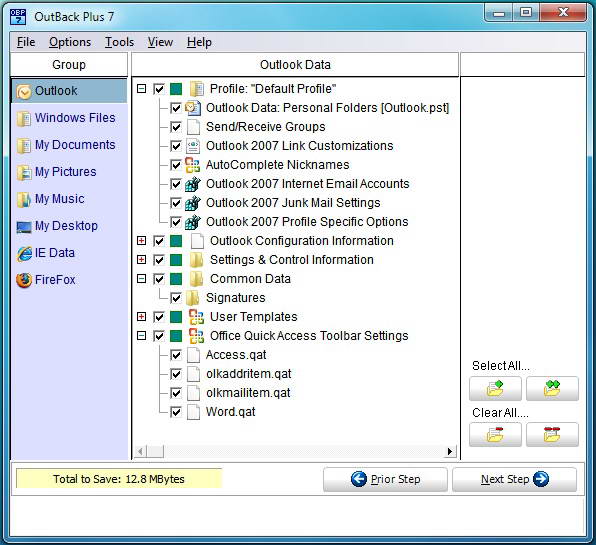Screen dimensions: 596x545
Task: Select the My Pictures group icon
Action: 24,173
